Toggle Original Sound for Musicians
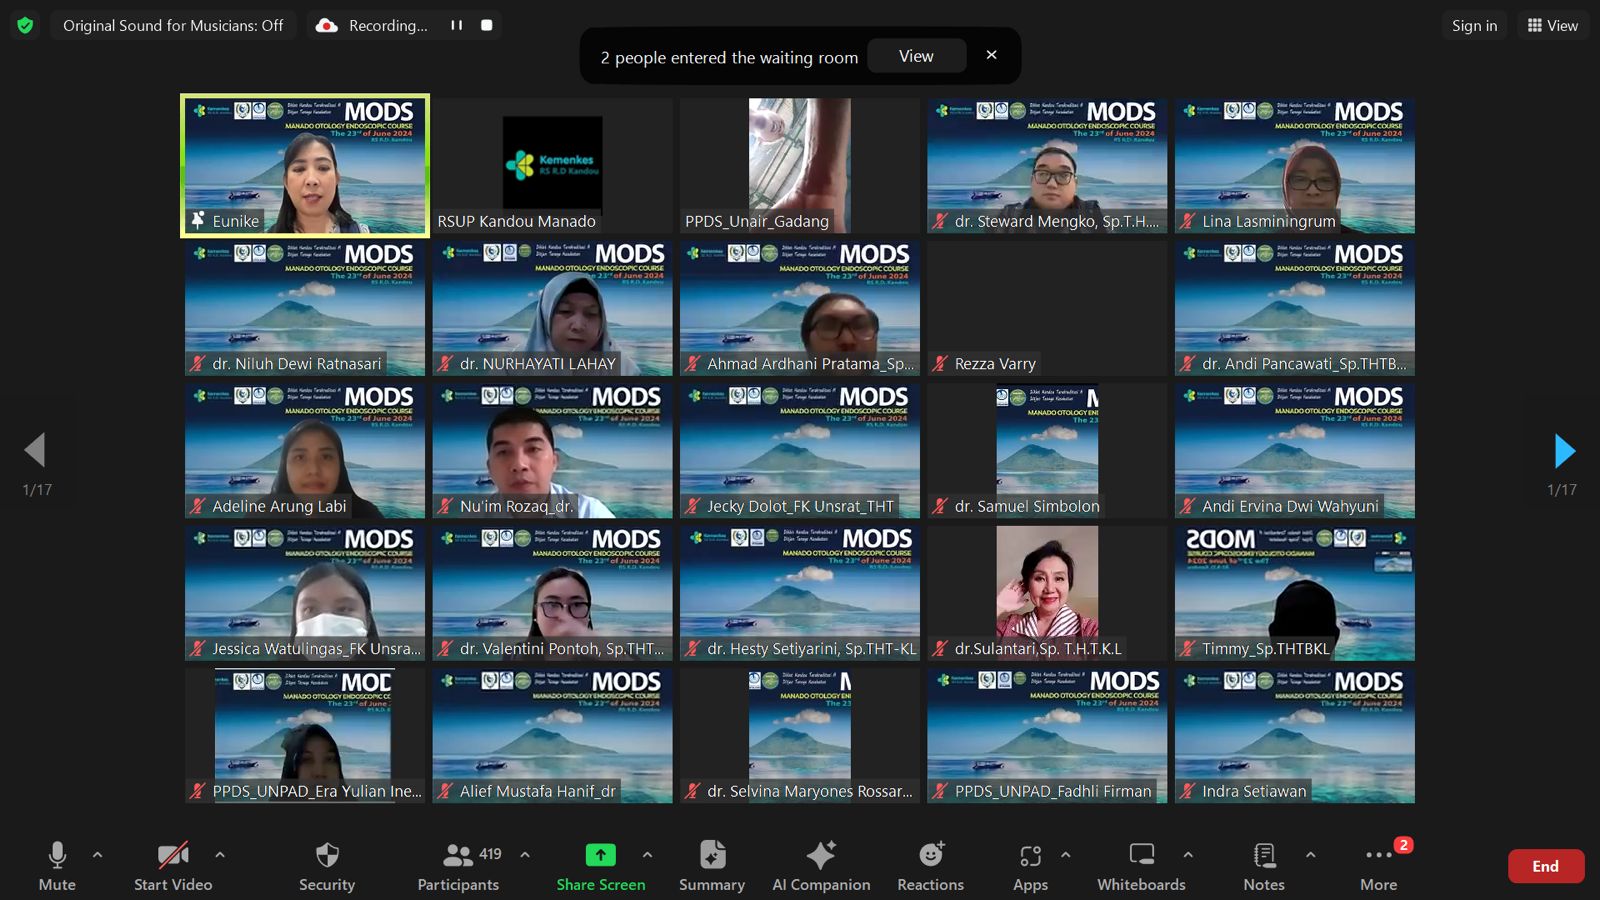The height and width of the screenshot is (900, 1600). tap(173, 25)
